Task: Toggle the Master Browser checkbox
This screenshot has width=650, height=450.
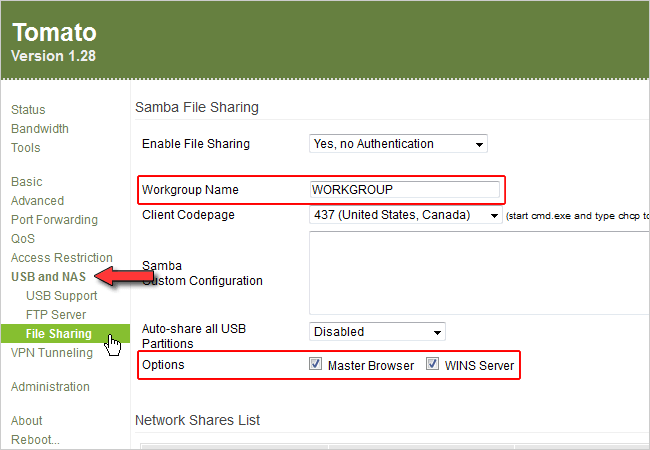Action: click(317, 365)
